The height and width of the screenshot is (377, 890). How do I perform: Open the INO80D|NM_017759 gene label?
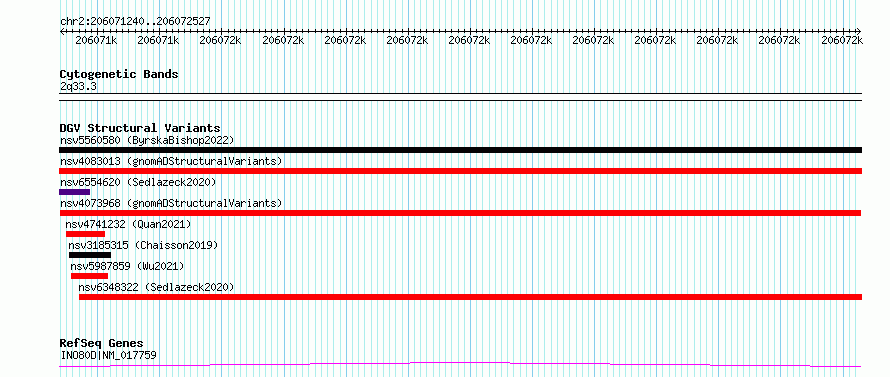click(108, 355)
